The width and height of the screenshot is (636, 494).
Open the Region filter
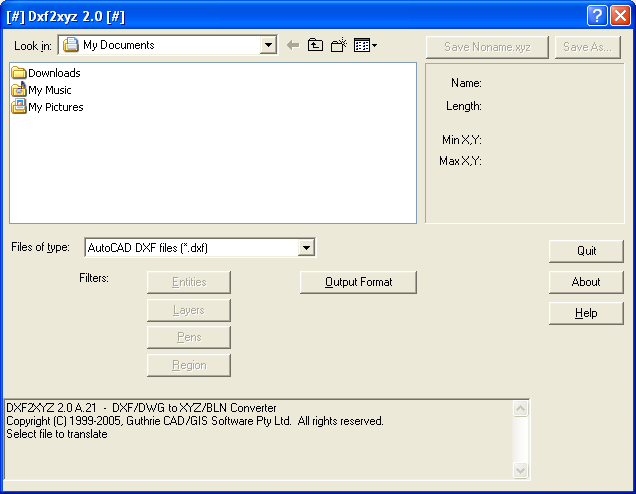tap(189, 365)
